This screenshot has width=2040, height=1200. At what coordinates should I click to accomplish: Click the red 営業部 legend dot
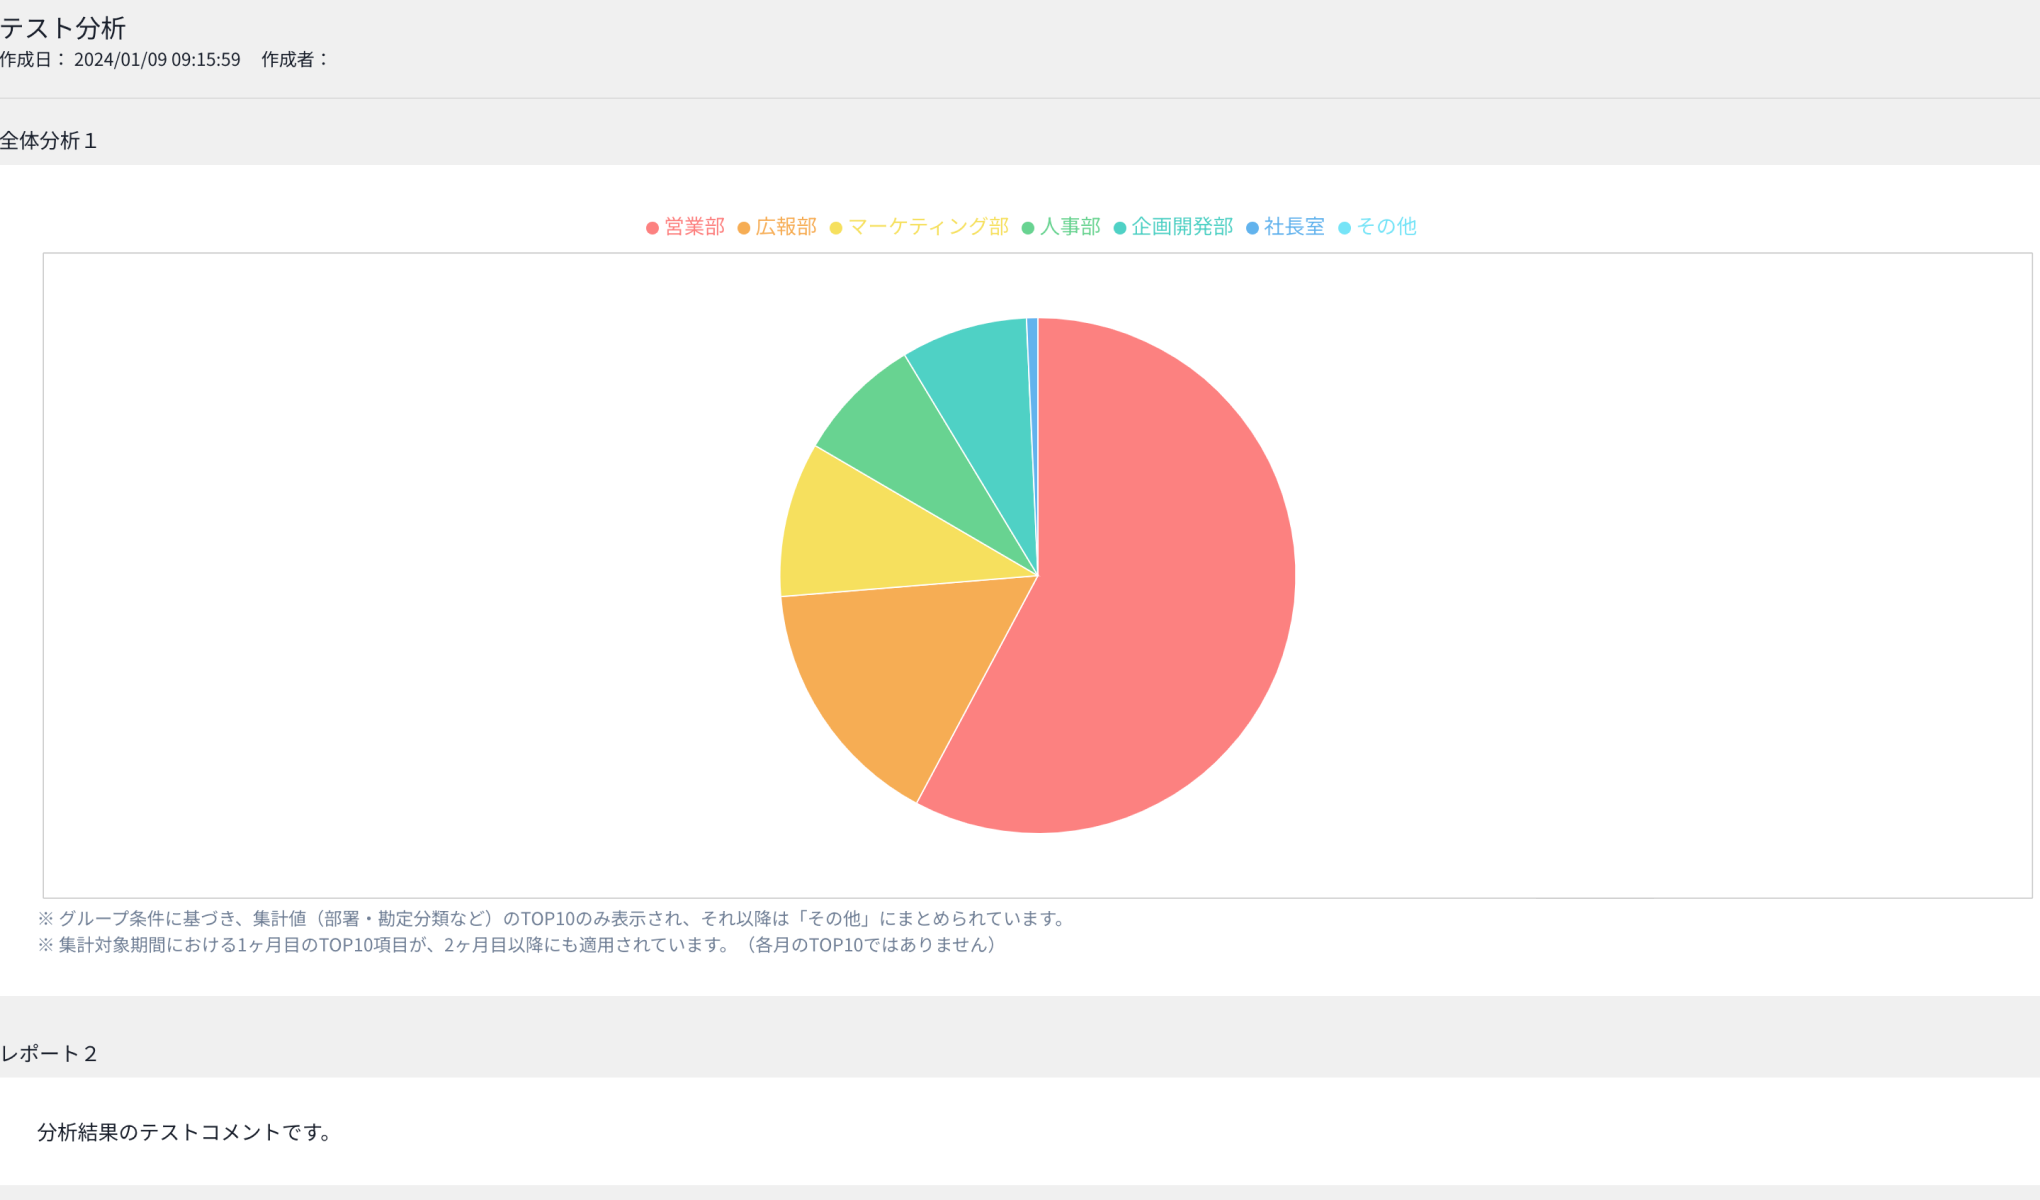652,228
